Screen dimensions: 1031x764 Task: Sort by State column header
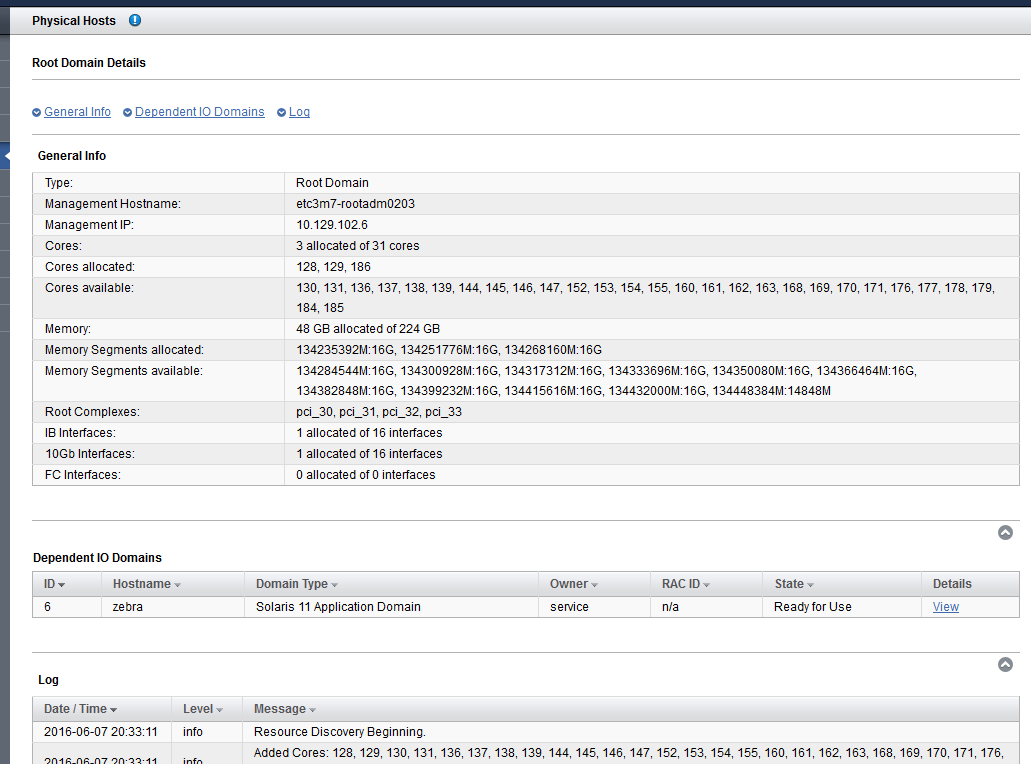point(794,584)
